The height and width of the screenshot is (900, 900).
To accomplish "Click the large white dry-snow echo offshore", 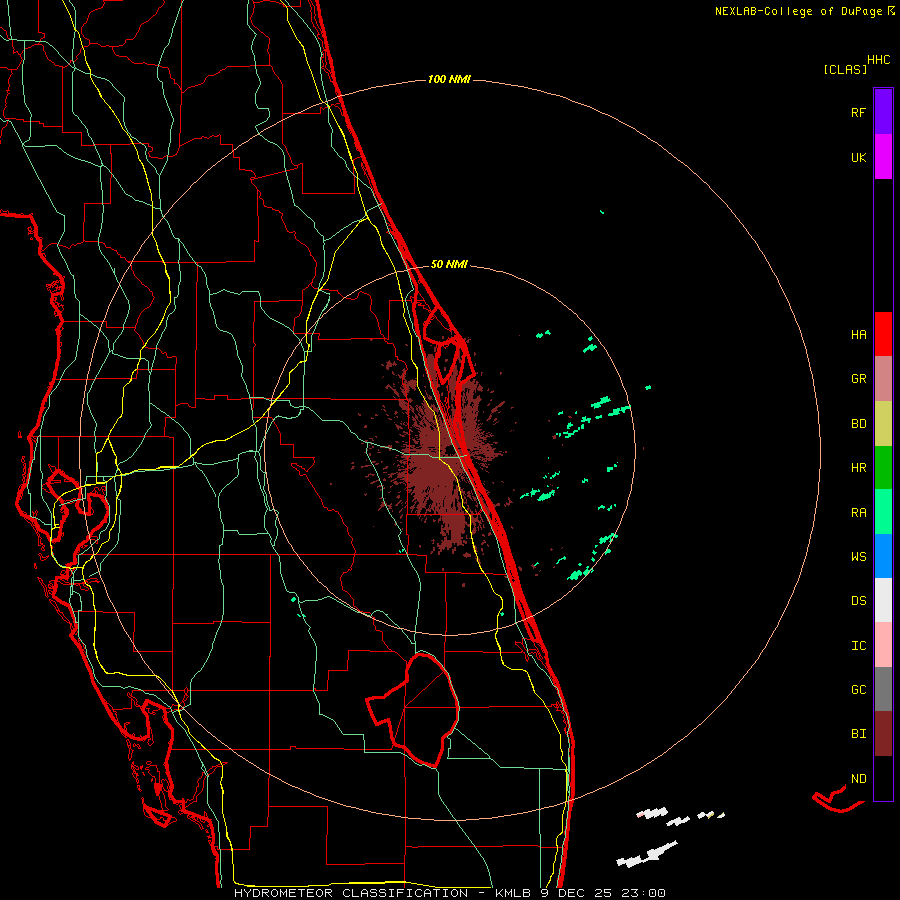I will coord(647,854).
